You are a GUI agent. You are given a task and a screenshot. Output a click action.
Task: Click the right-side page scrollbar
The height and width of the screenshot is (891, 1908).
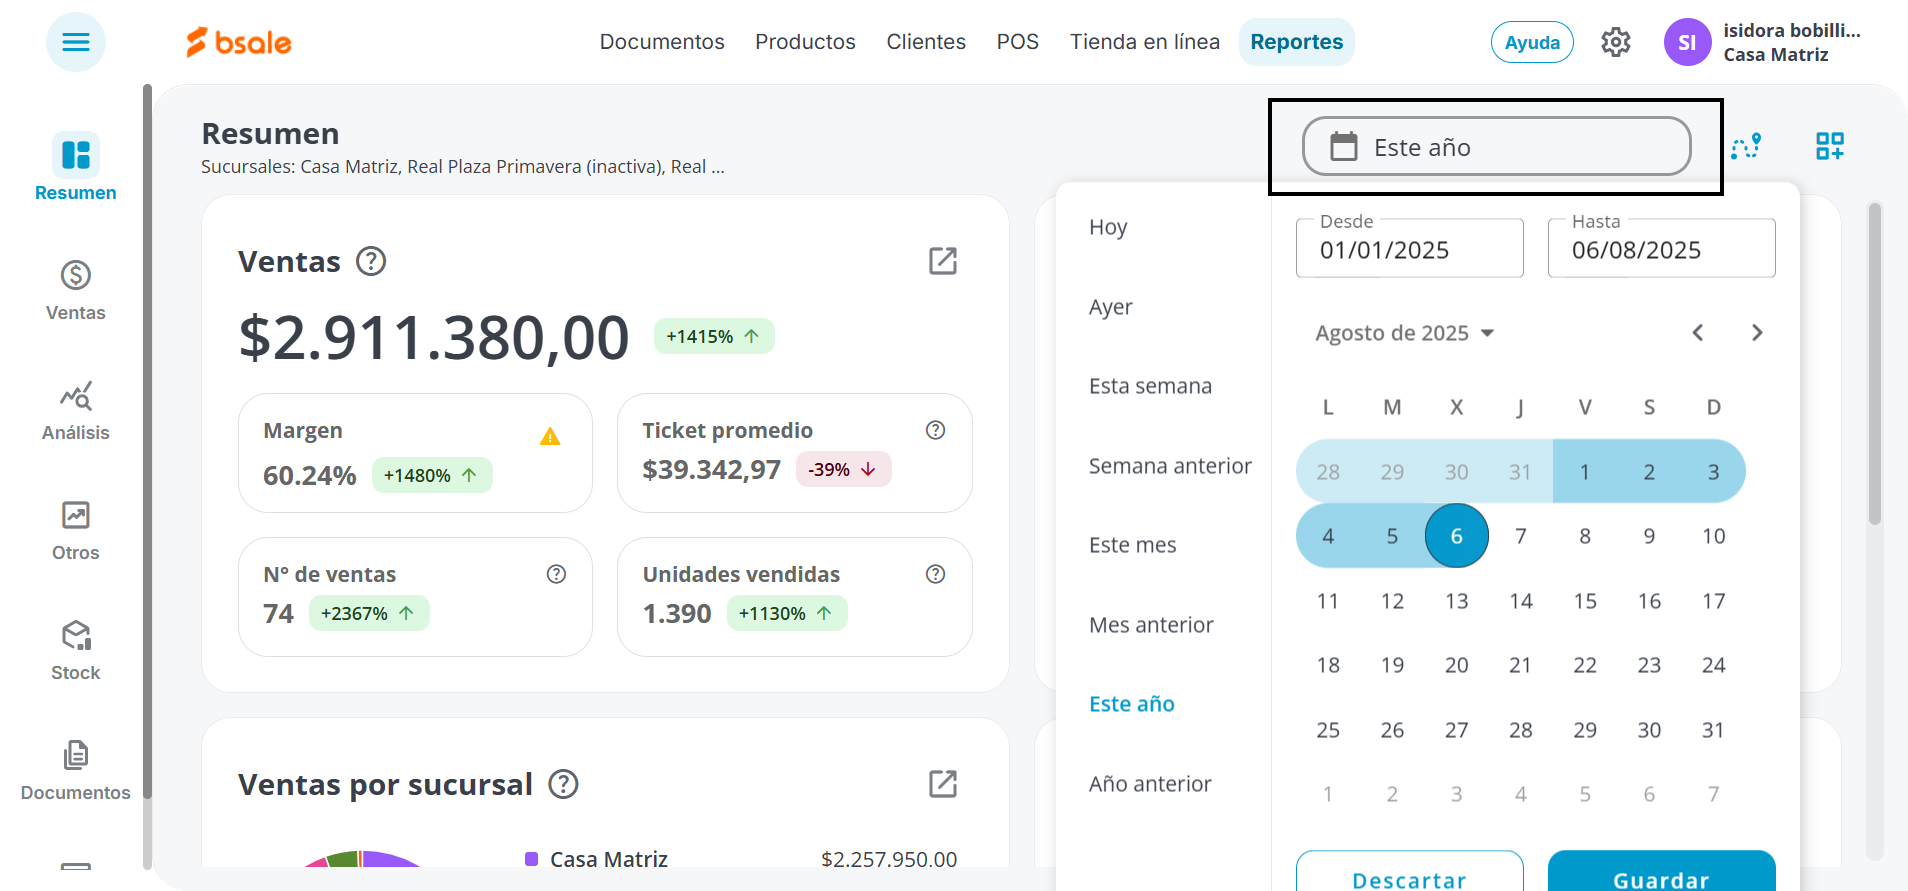pyautogui.click(x=1875, y=364)
